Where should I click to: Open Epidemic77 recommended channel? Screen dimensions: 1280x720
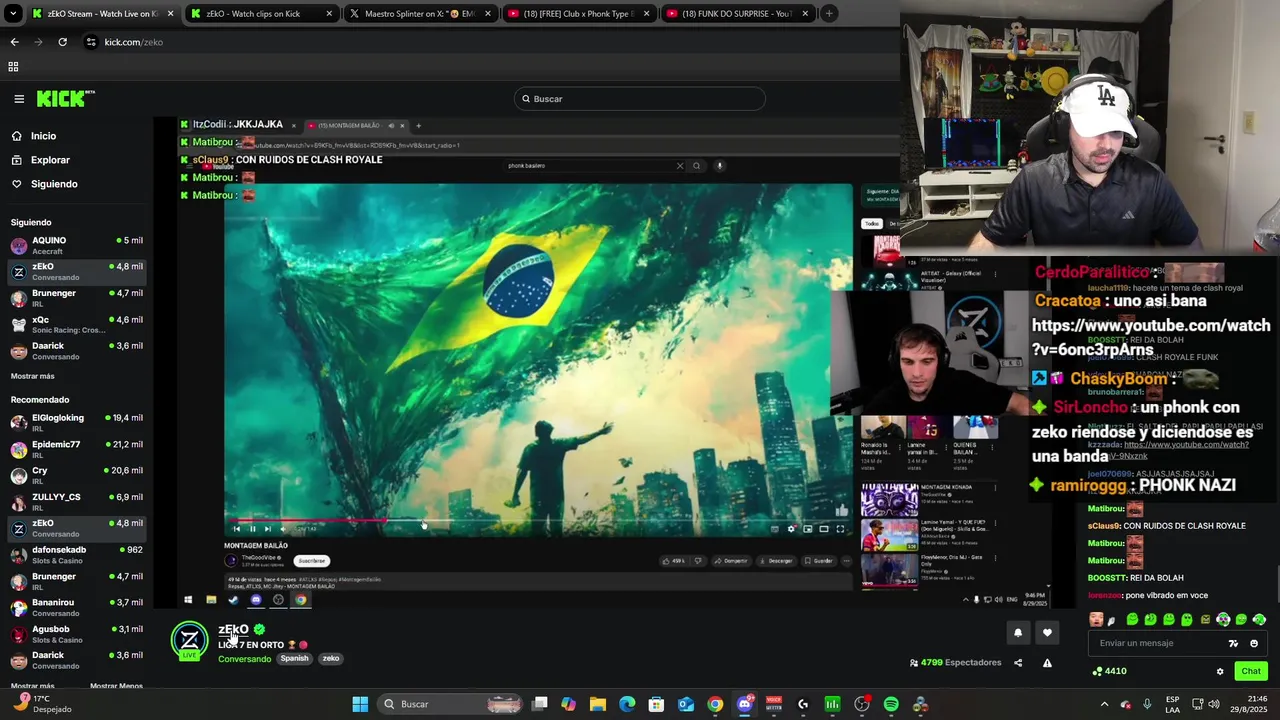pyautogui.click(x=76, y=449)
